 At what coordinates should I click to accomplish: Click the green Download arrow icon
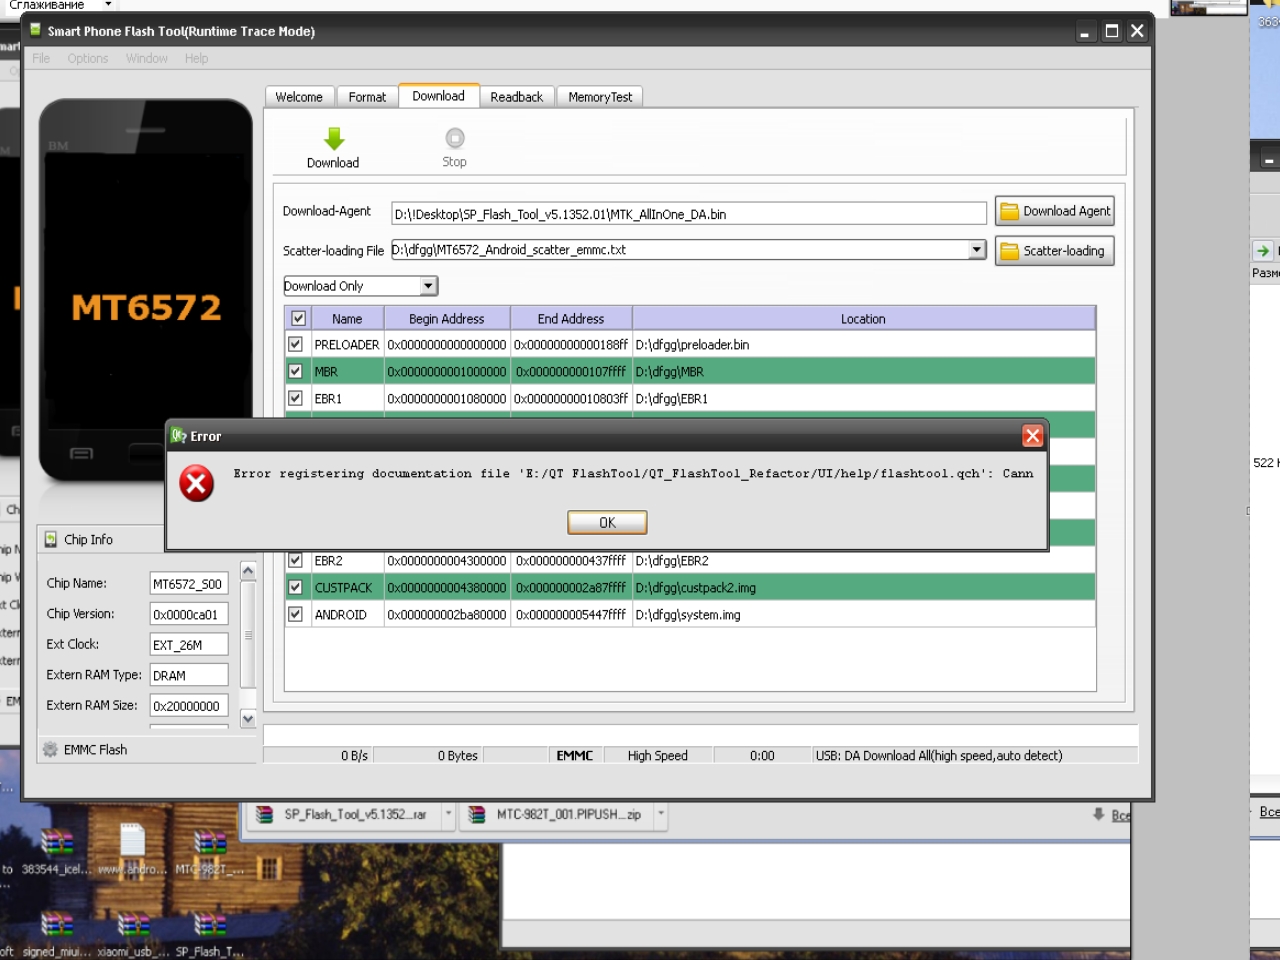334,139
